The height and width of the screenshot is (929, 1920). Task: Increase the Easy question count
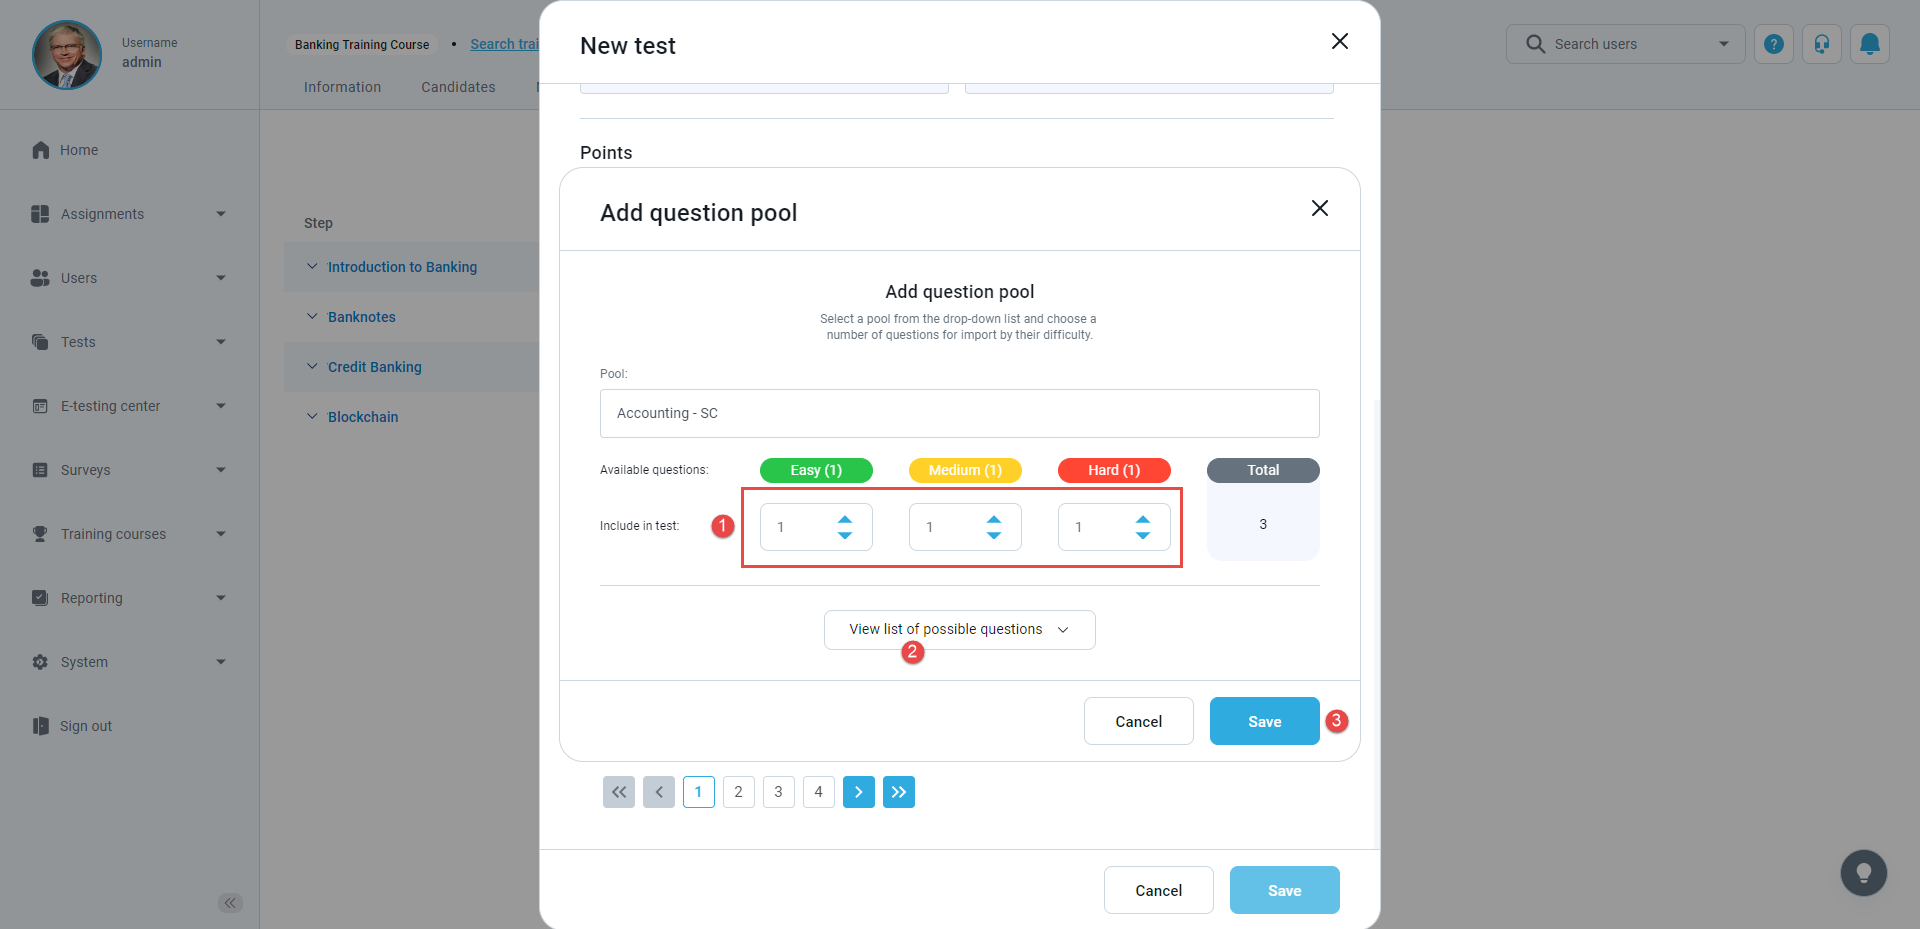(845, 519)
